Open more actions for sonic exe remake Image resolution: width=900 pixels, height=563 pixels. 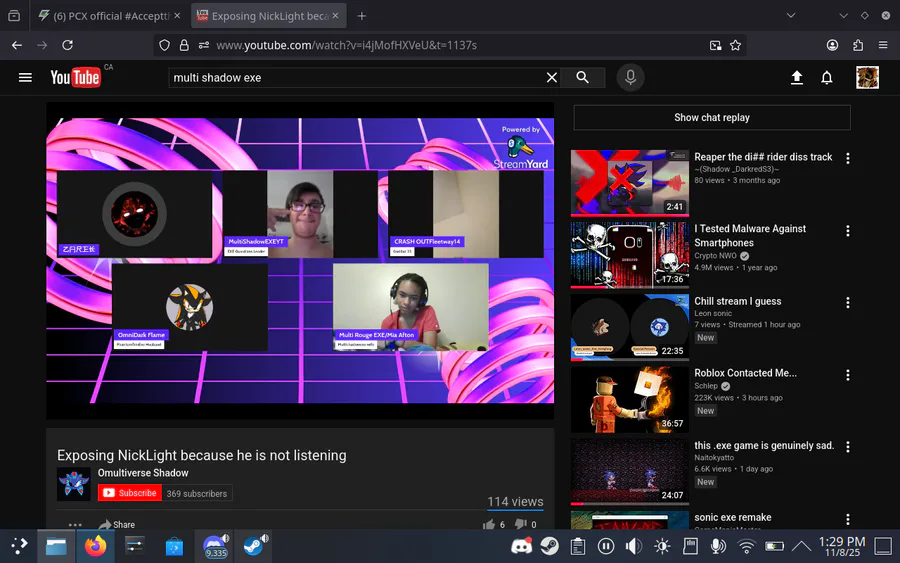(848, 519)
